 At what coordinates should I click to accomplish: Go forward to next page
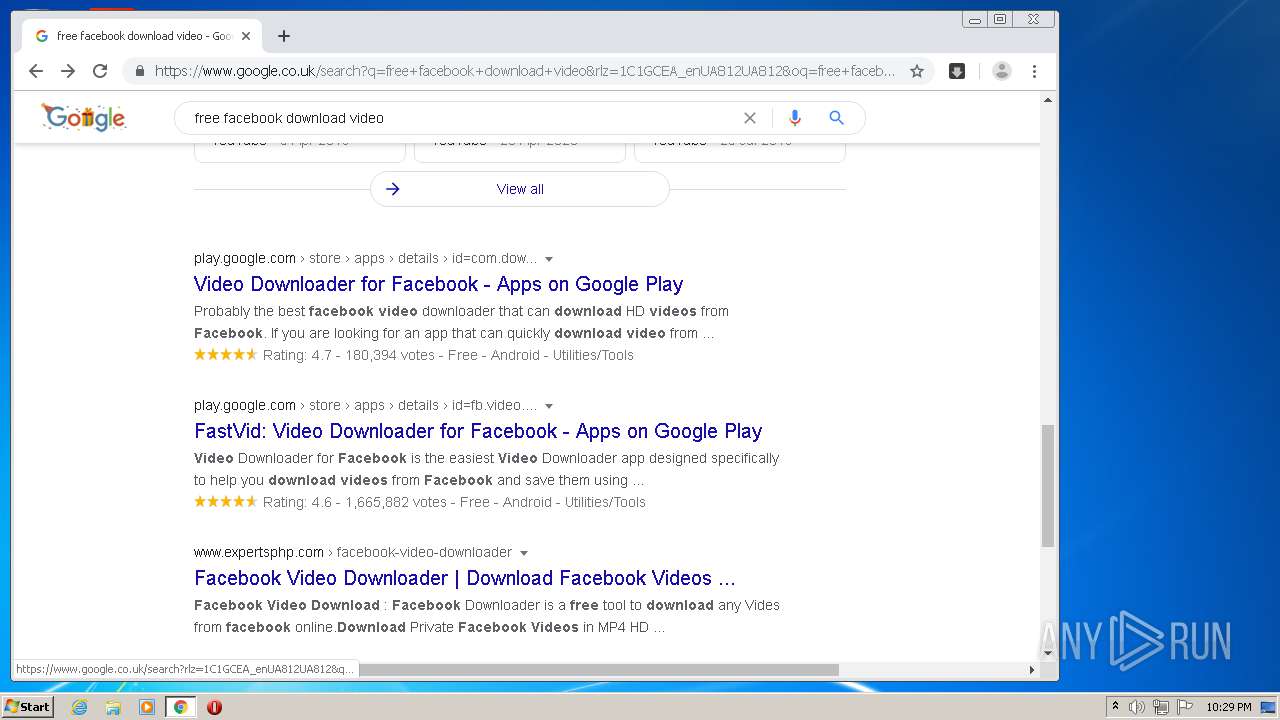68,71
